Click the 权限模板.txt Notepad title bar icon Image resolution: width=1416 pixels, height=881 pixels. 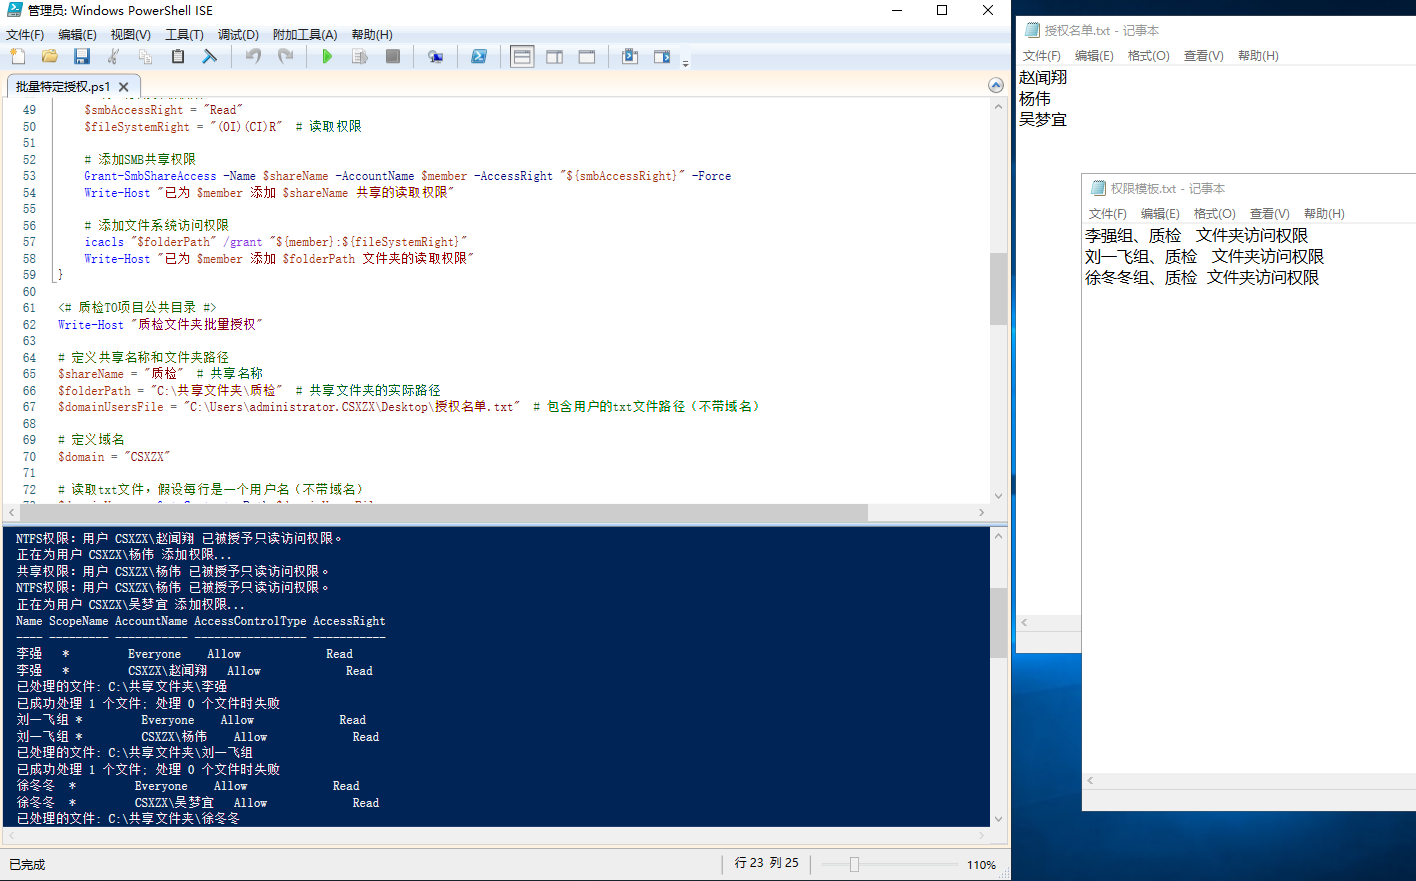point(1098,188)
